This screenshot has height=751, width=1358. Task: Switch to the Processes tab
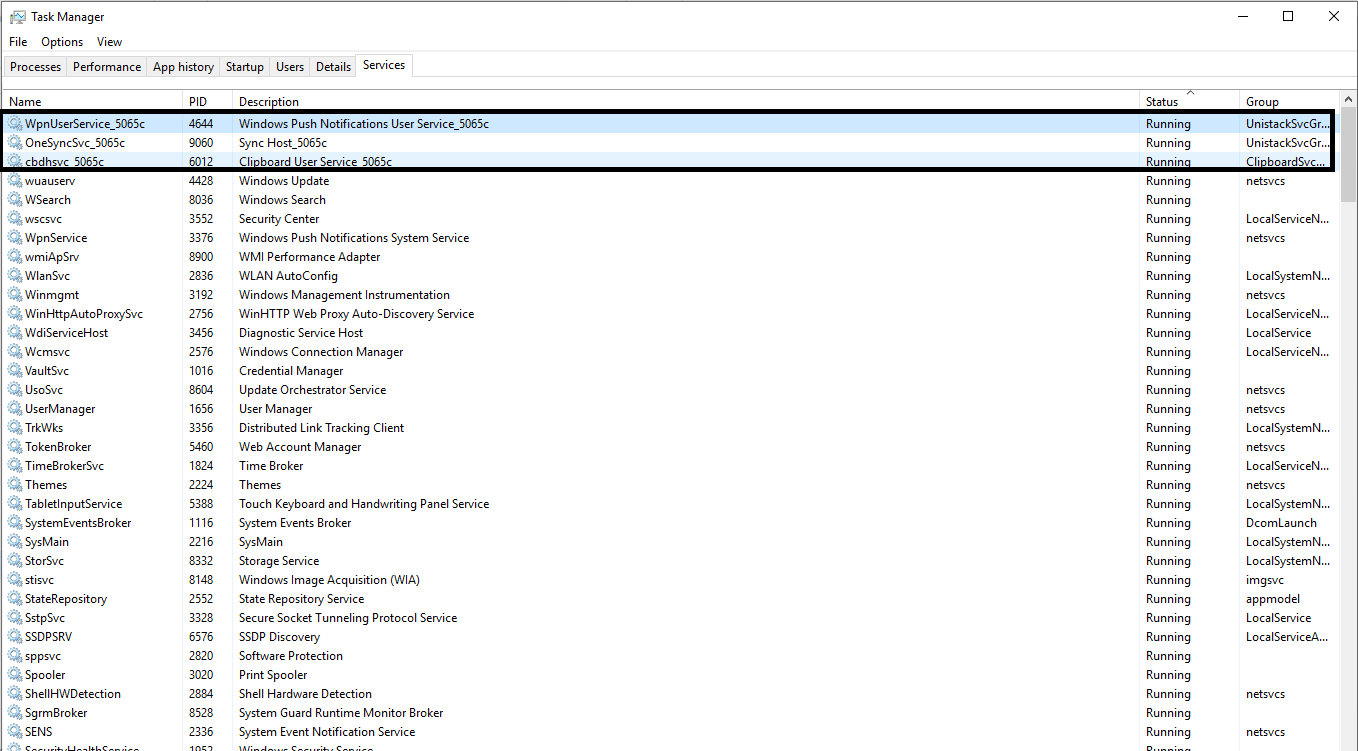(36, 67)
